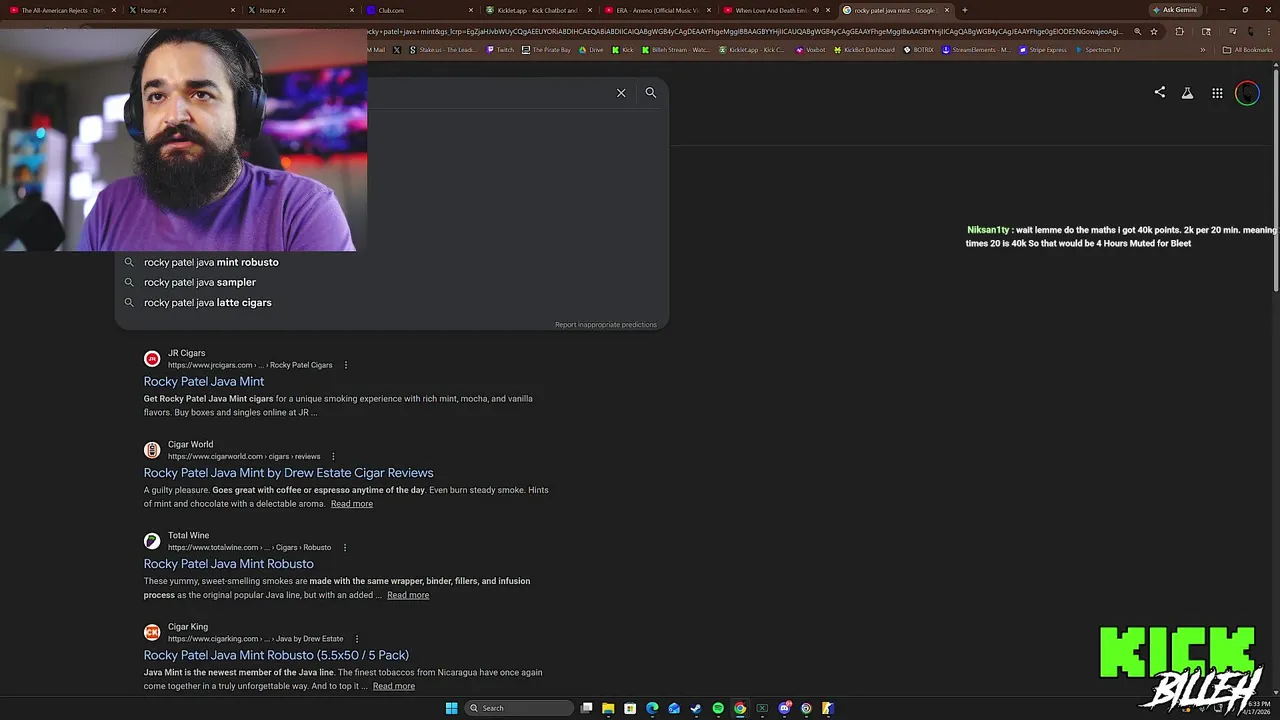Switch to the Club.com tab
This screenshot has height=720, width=1280.
coord(418,10)
